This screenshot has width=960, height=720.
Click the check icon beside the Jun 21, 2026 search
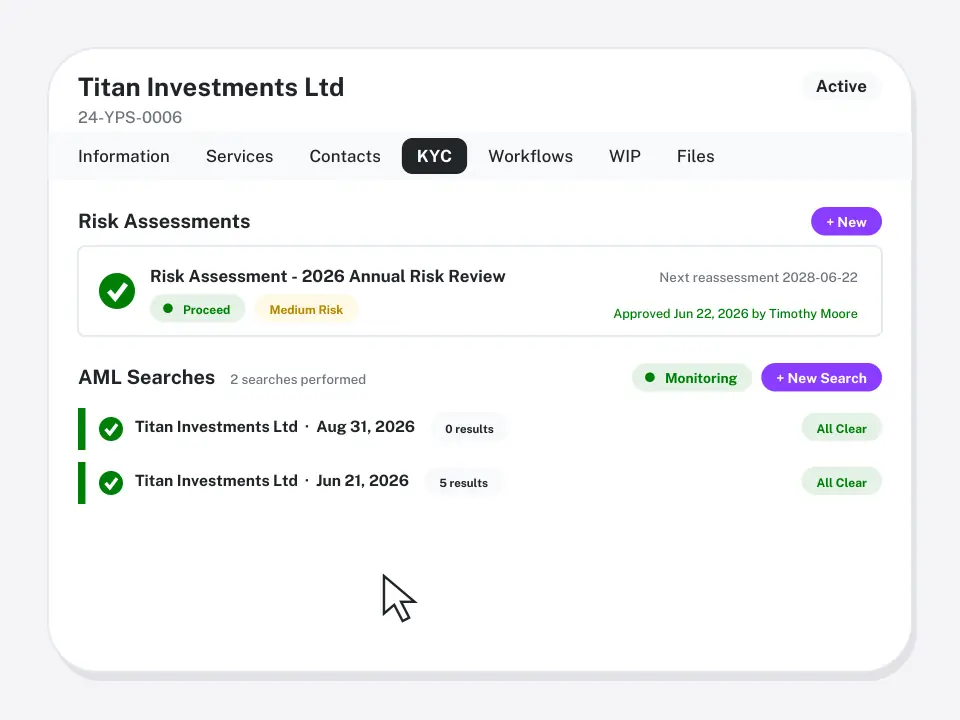pyautogui.click(x=111, y=482)
